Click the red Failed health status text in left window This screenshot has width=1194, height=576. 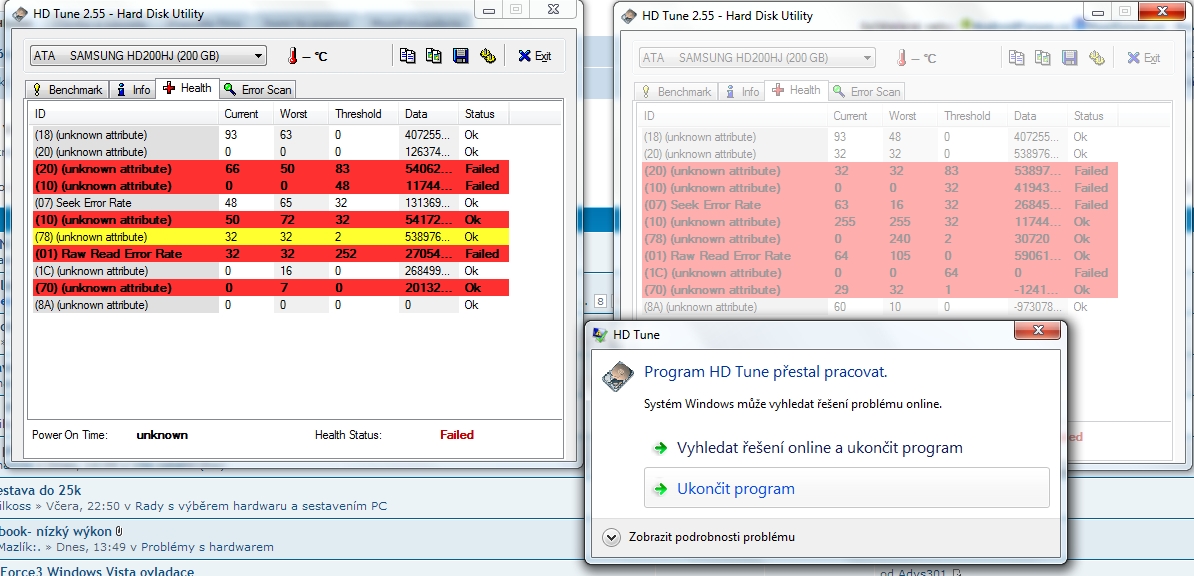click(x=457, y=435)
